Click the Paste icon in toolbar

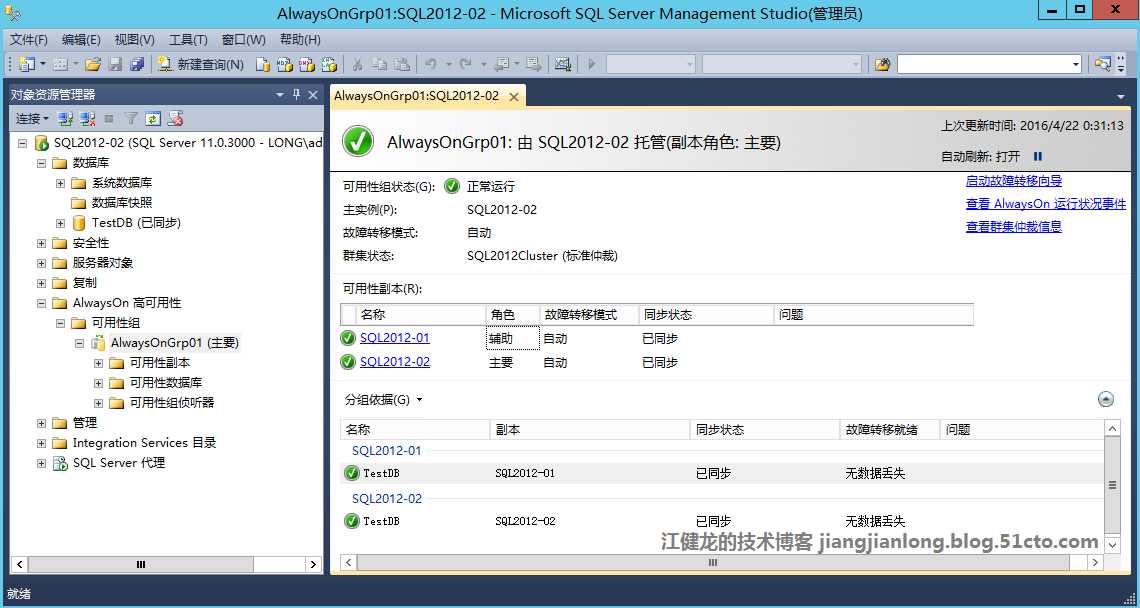pos(401,65)
